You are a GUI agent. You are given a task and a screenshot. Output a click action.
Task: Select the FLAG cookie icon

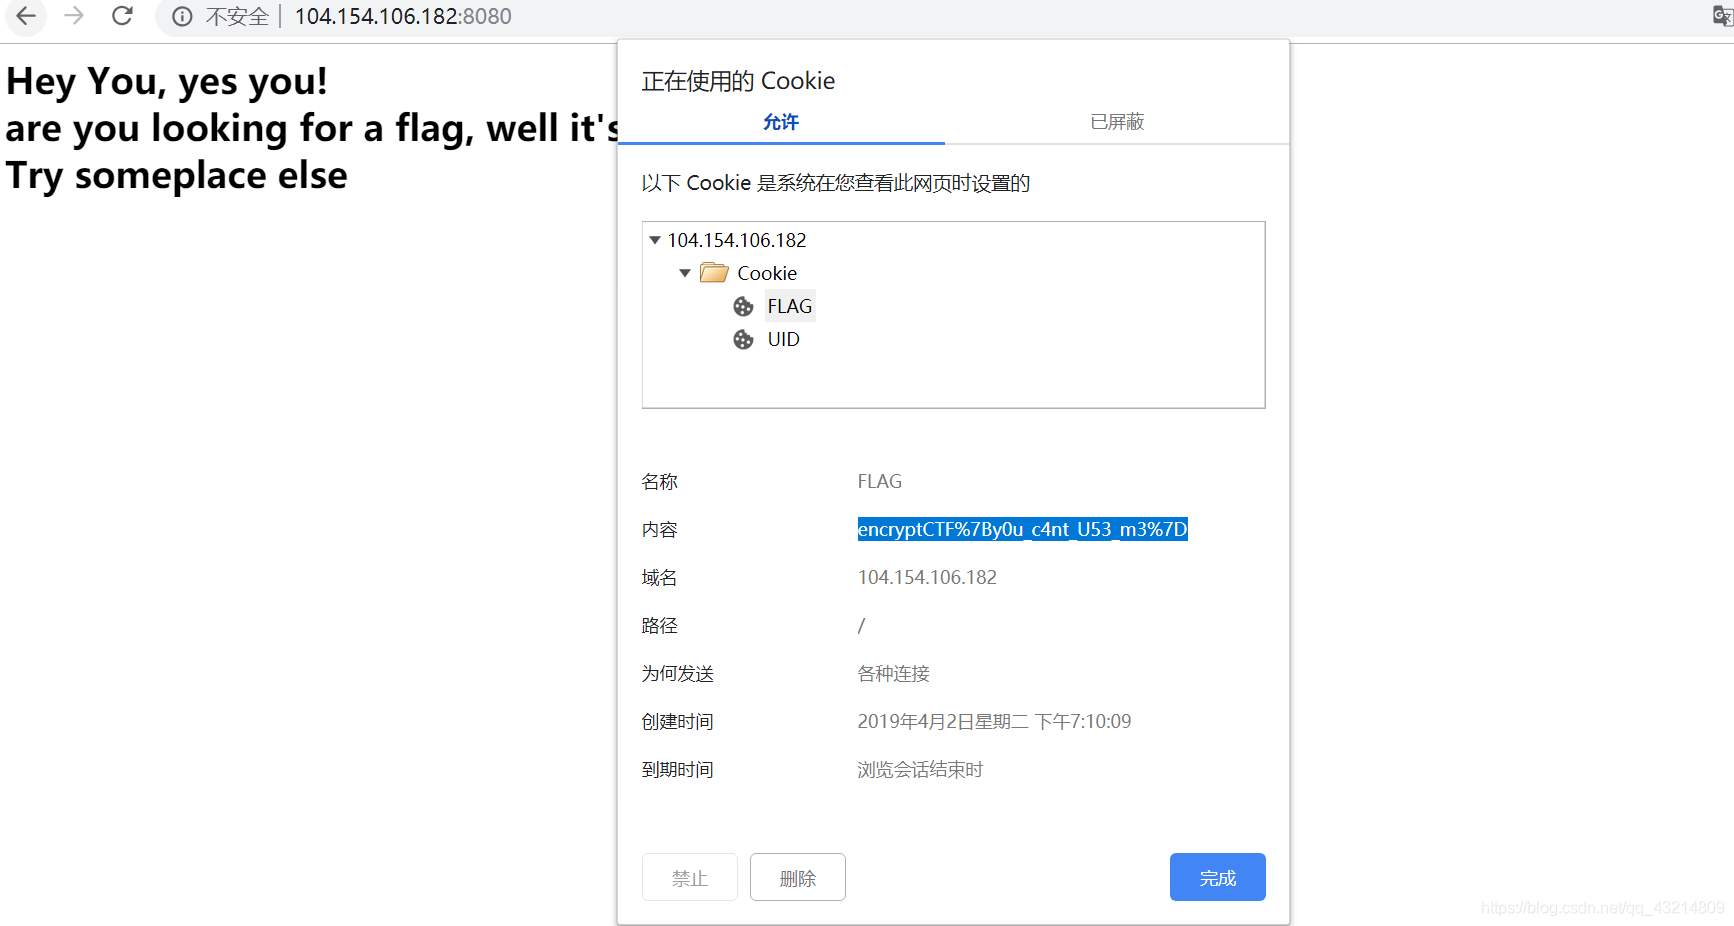pyautogui.click(x=743, y=306)
